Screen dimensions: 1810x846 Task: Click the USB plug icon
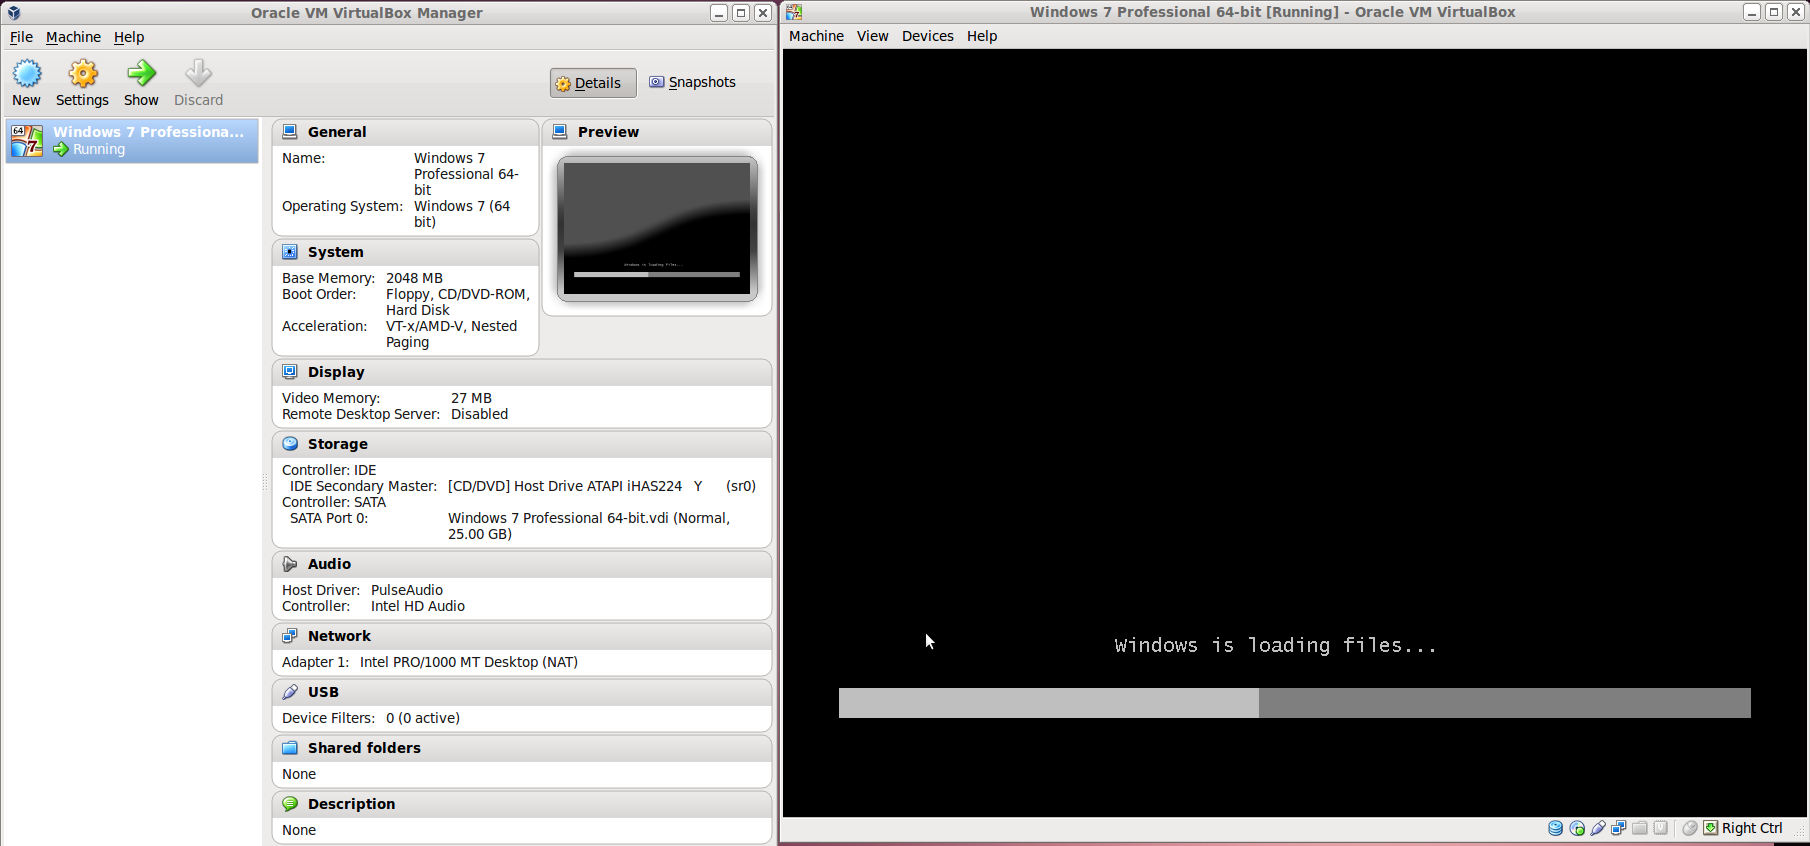click(290, 692)
